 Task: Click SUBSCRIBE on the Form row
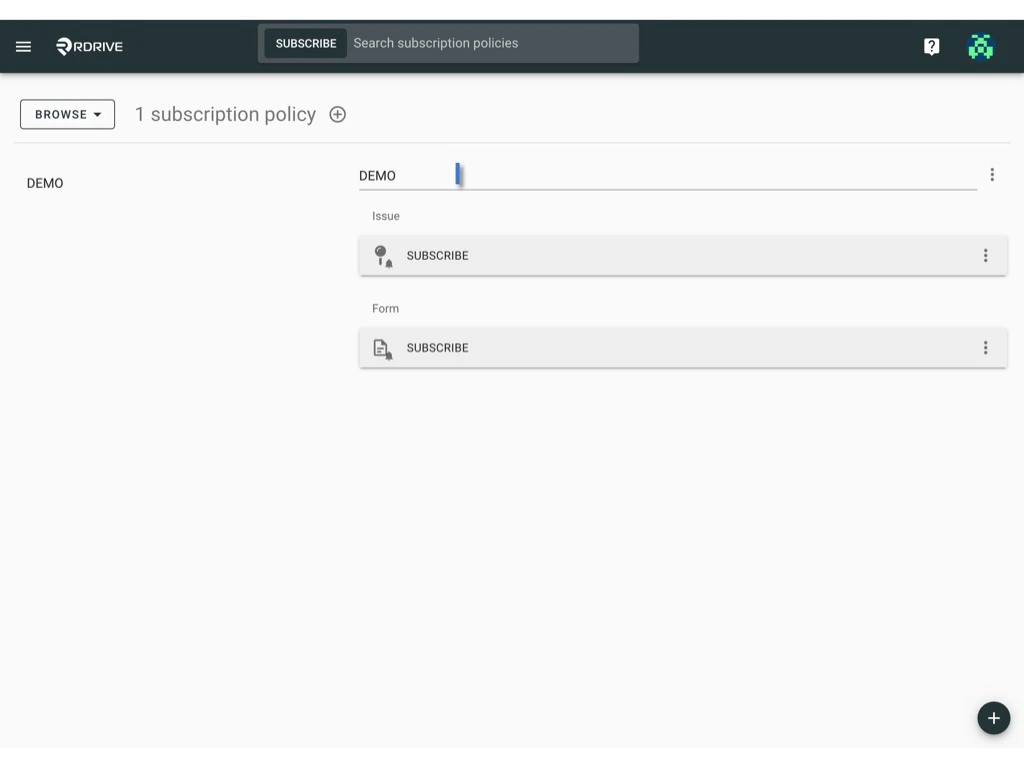[437, 348]
